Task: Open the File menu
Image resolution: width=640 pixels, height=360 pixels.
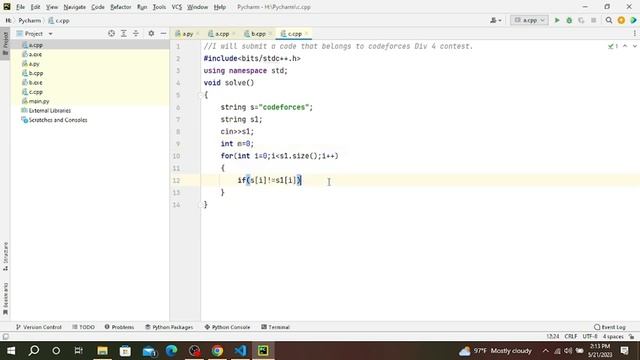Action: tap(20, 7)
